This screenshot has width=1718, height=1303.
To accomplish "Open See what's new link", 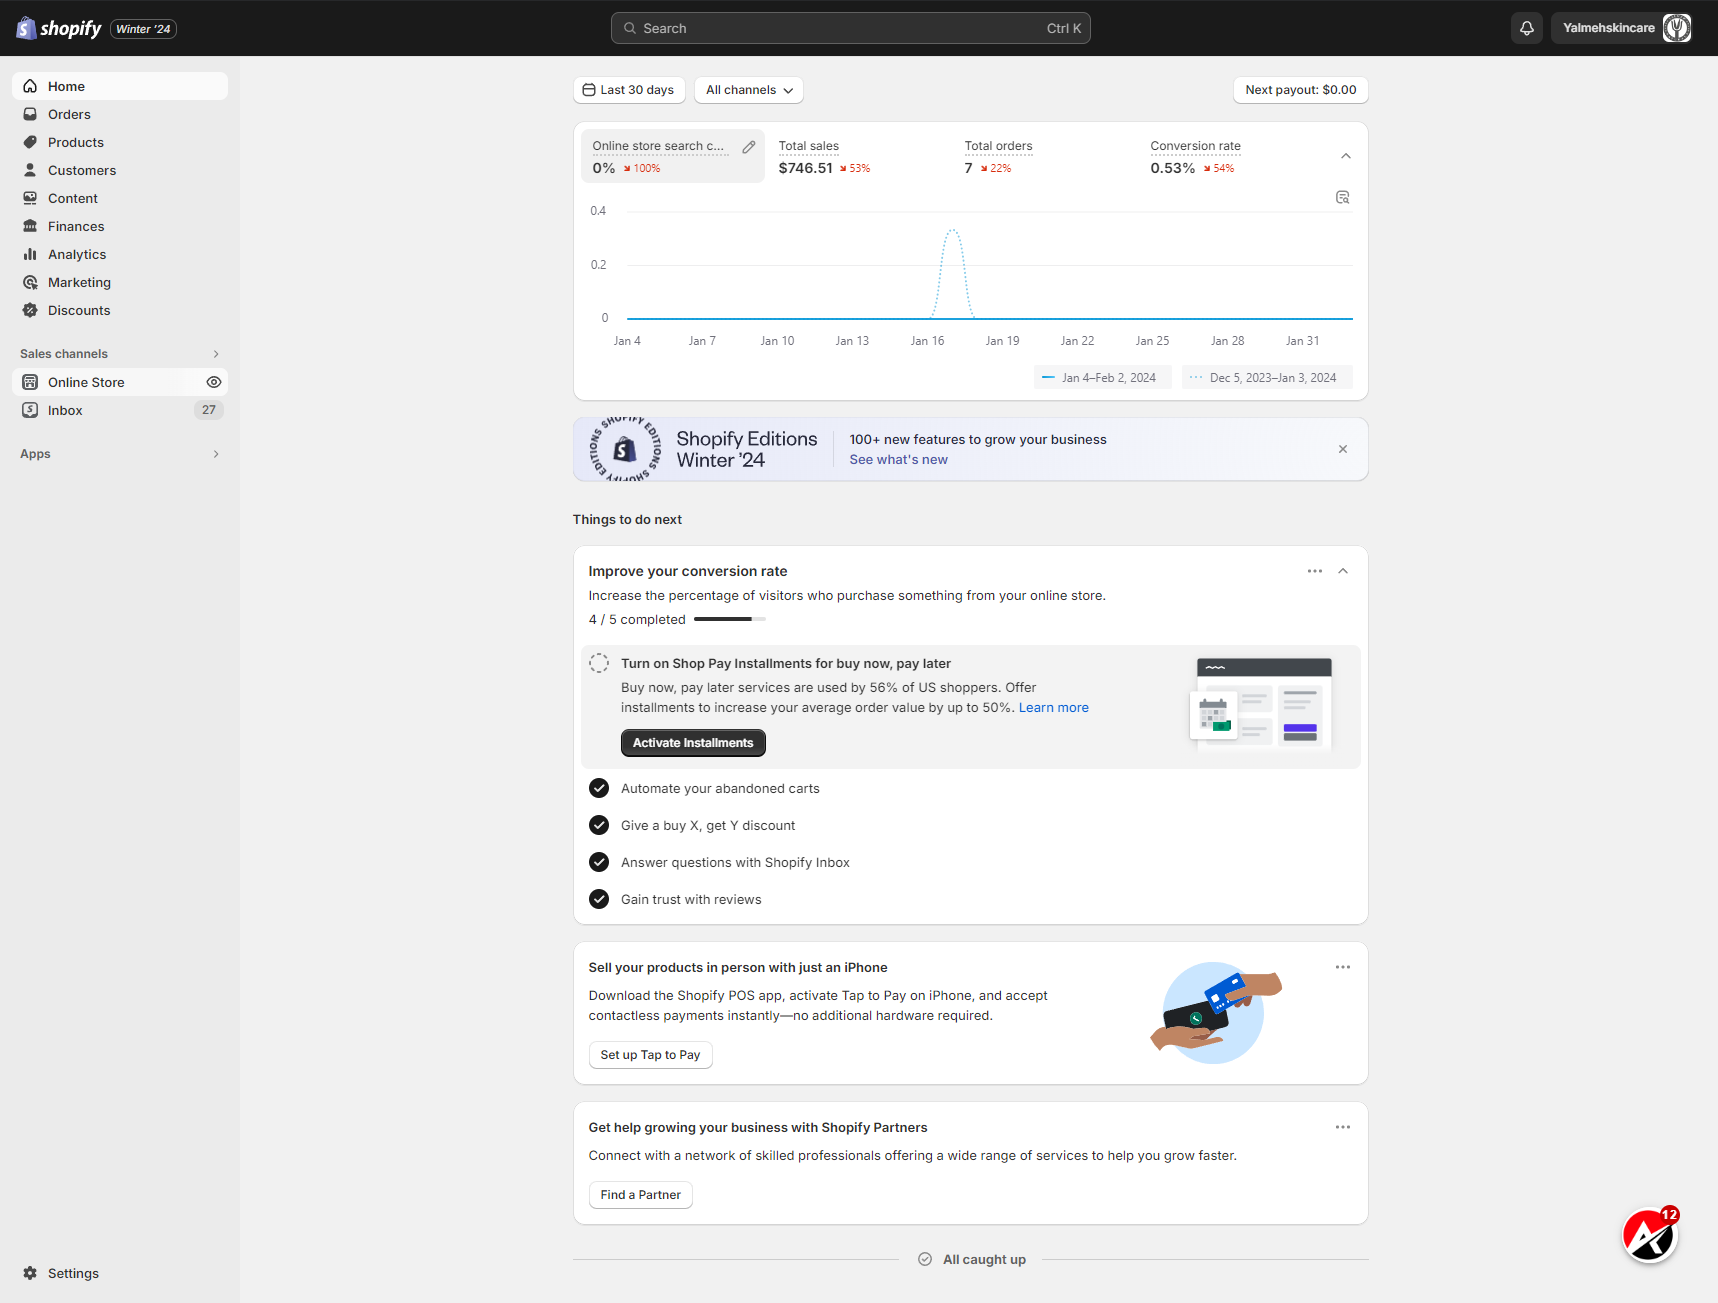I will click(x=897, y=459).
